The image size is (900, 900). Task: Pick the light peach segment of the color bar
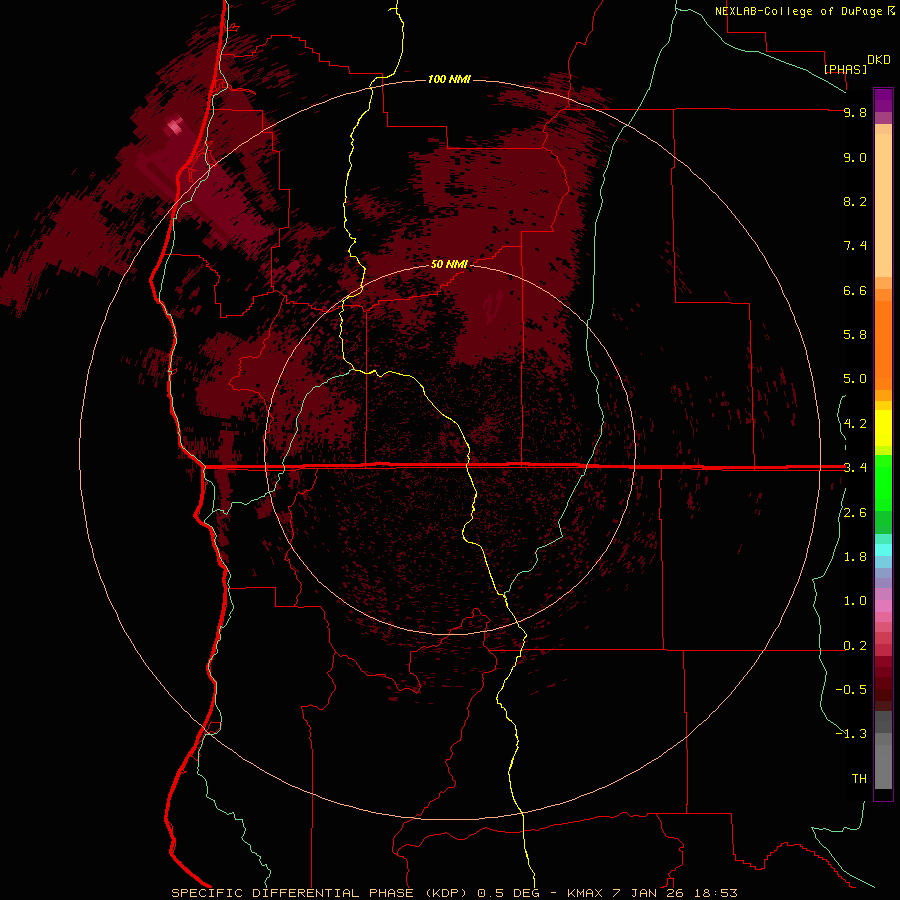tap(883, 205)
